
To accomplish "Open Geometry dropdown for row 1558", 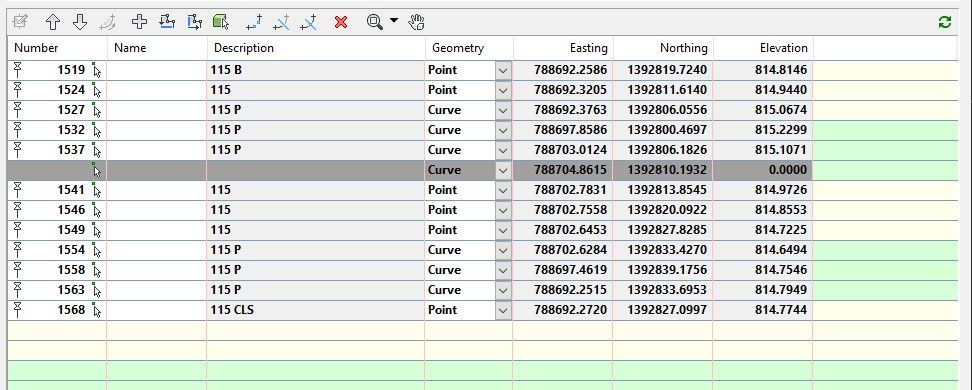I will tap(503, 270).
